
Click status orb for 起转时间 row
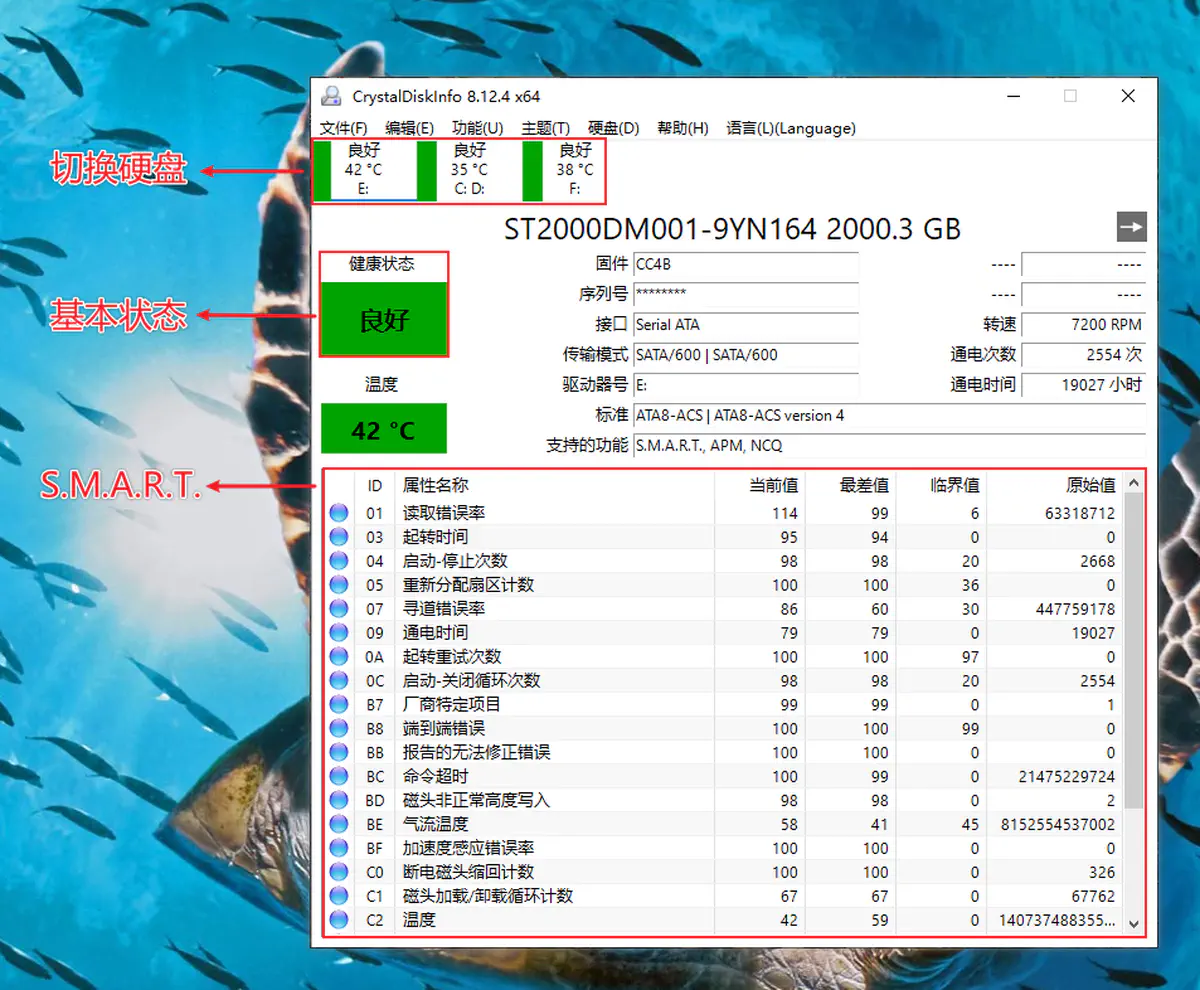pyautogui.click(x=339, y=537)
